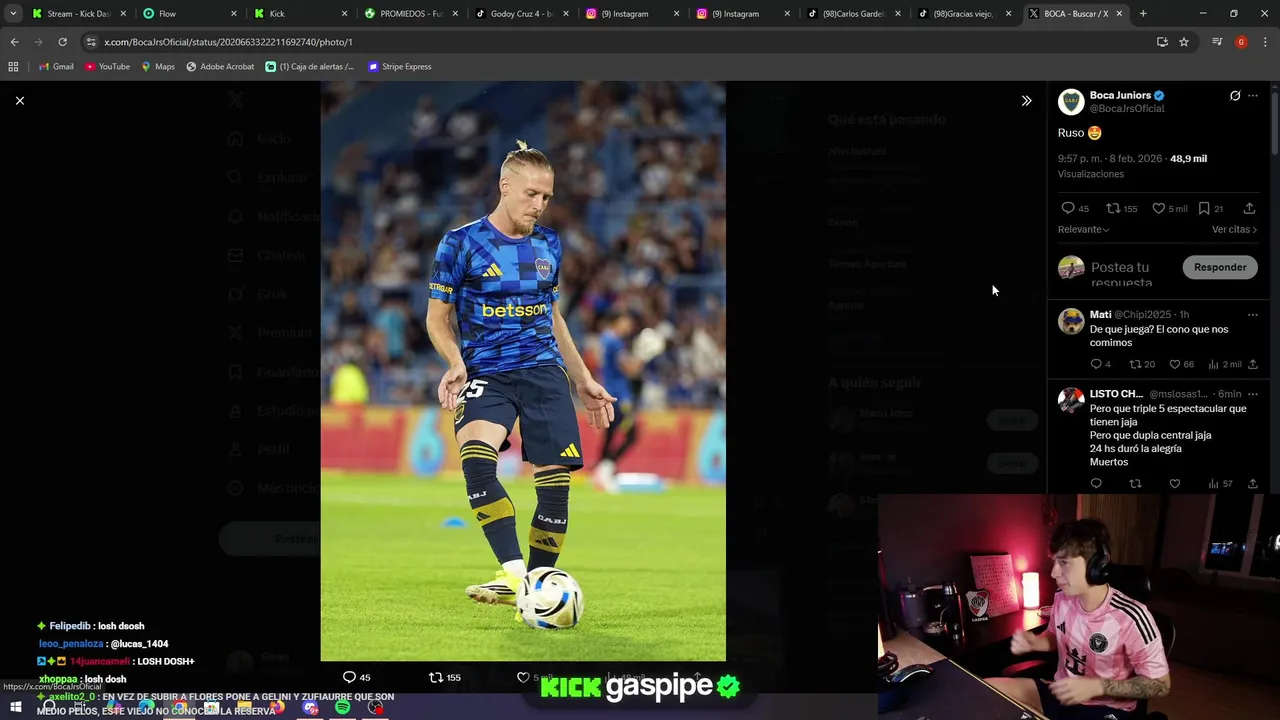The image size is (1280, 720).
Task: Open the more options menu on the Boca Juniors post
Action: click(x=1253, y=96)
